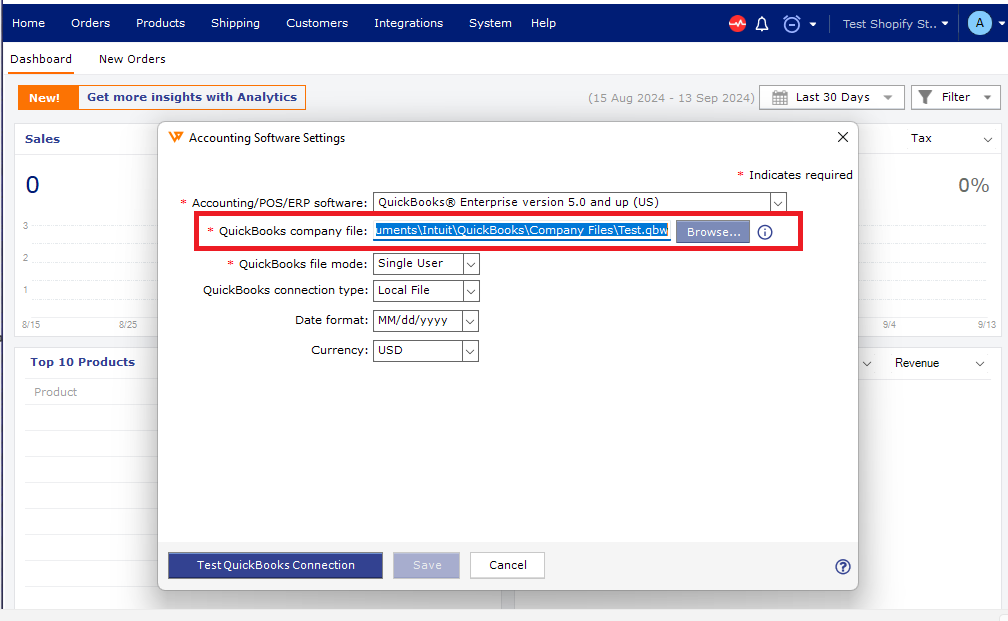Open the Home menu
This screenshot has height=621, width=1008.
pos(28,23)
